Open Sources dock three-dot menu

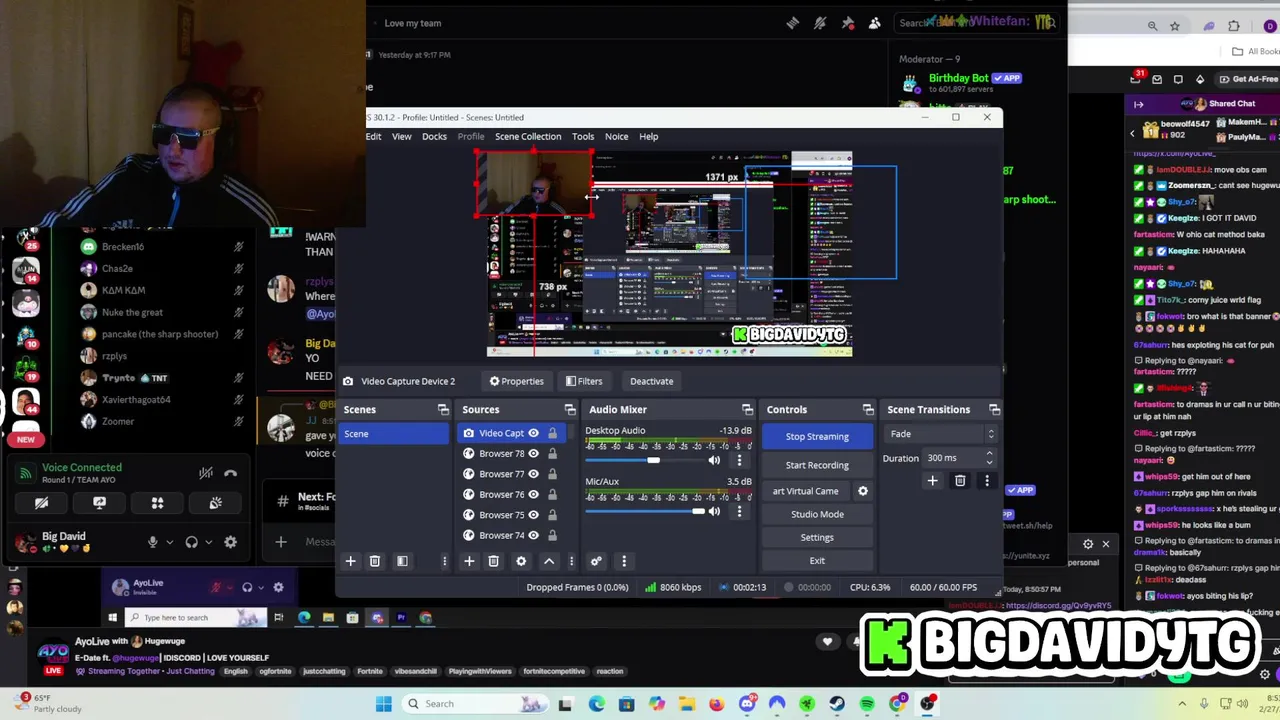[x=571, y=561]
